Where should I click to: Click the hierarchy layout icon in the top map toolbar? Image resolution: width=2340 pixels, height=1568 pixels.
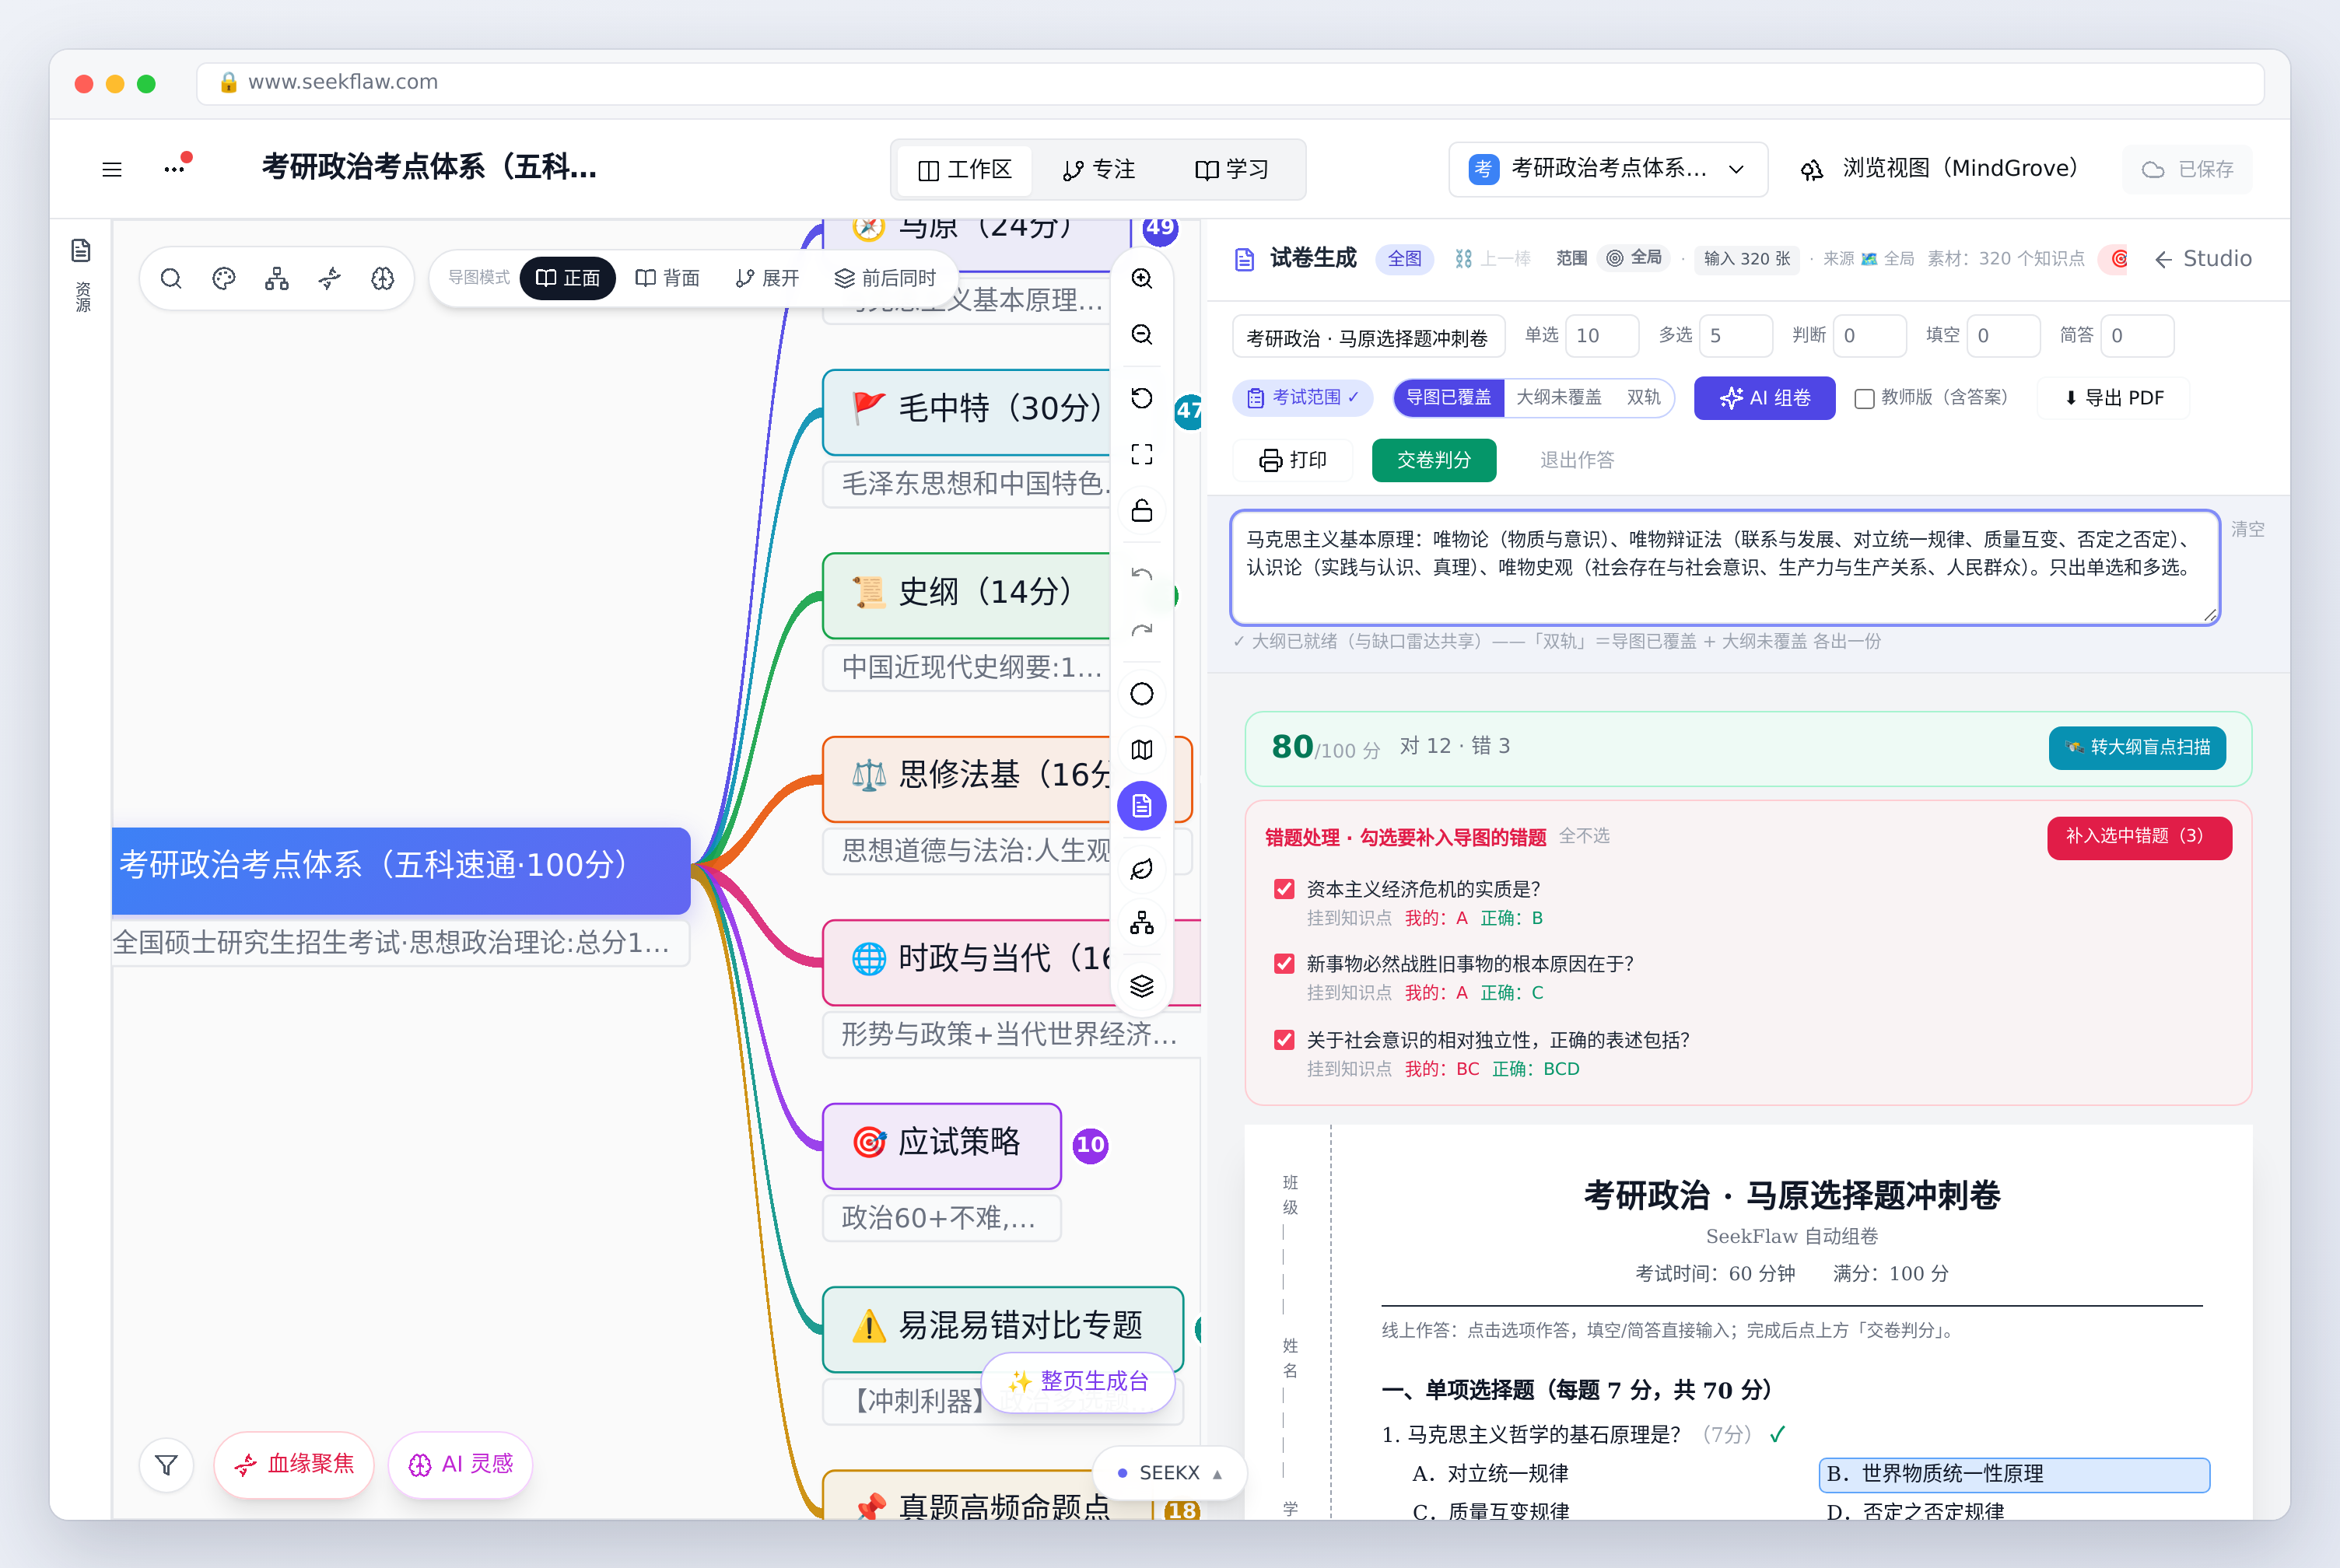277,278
